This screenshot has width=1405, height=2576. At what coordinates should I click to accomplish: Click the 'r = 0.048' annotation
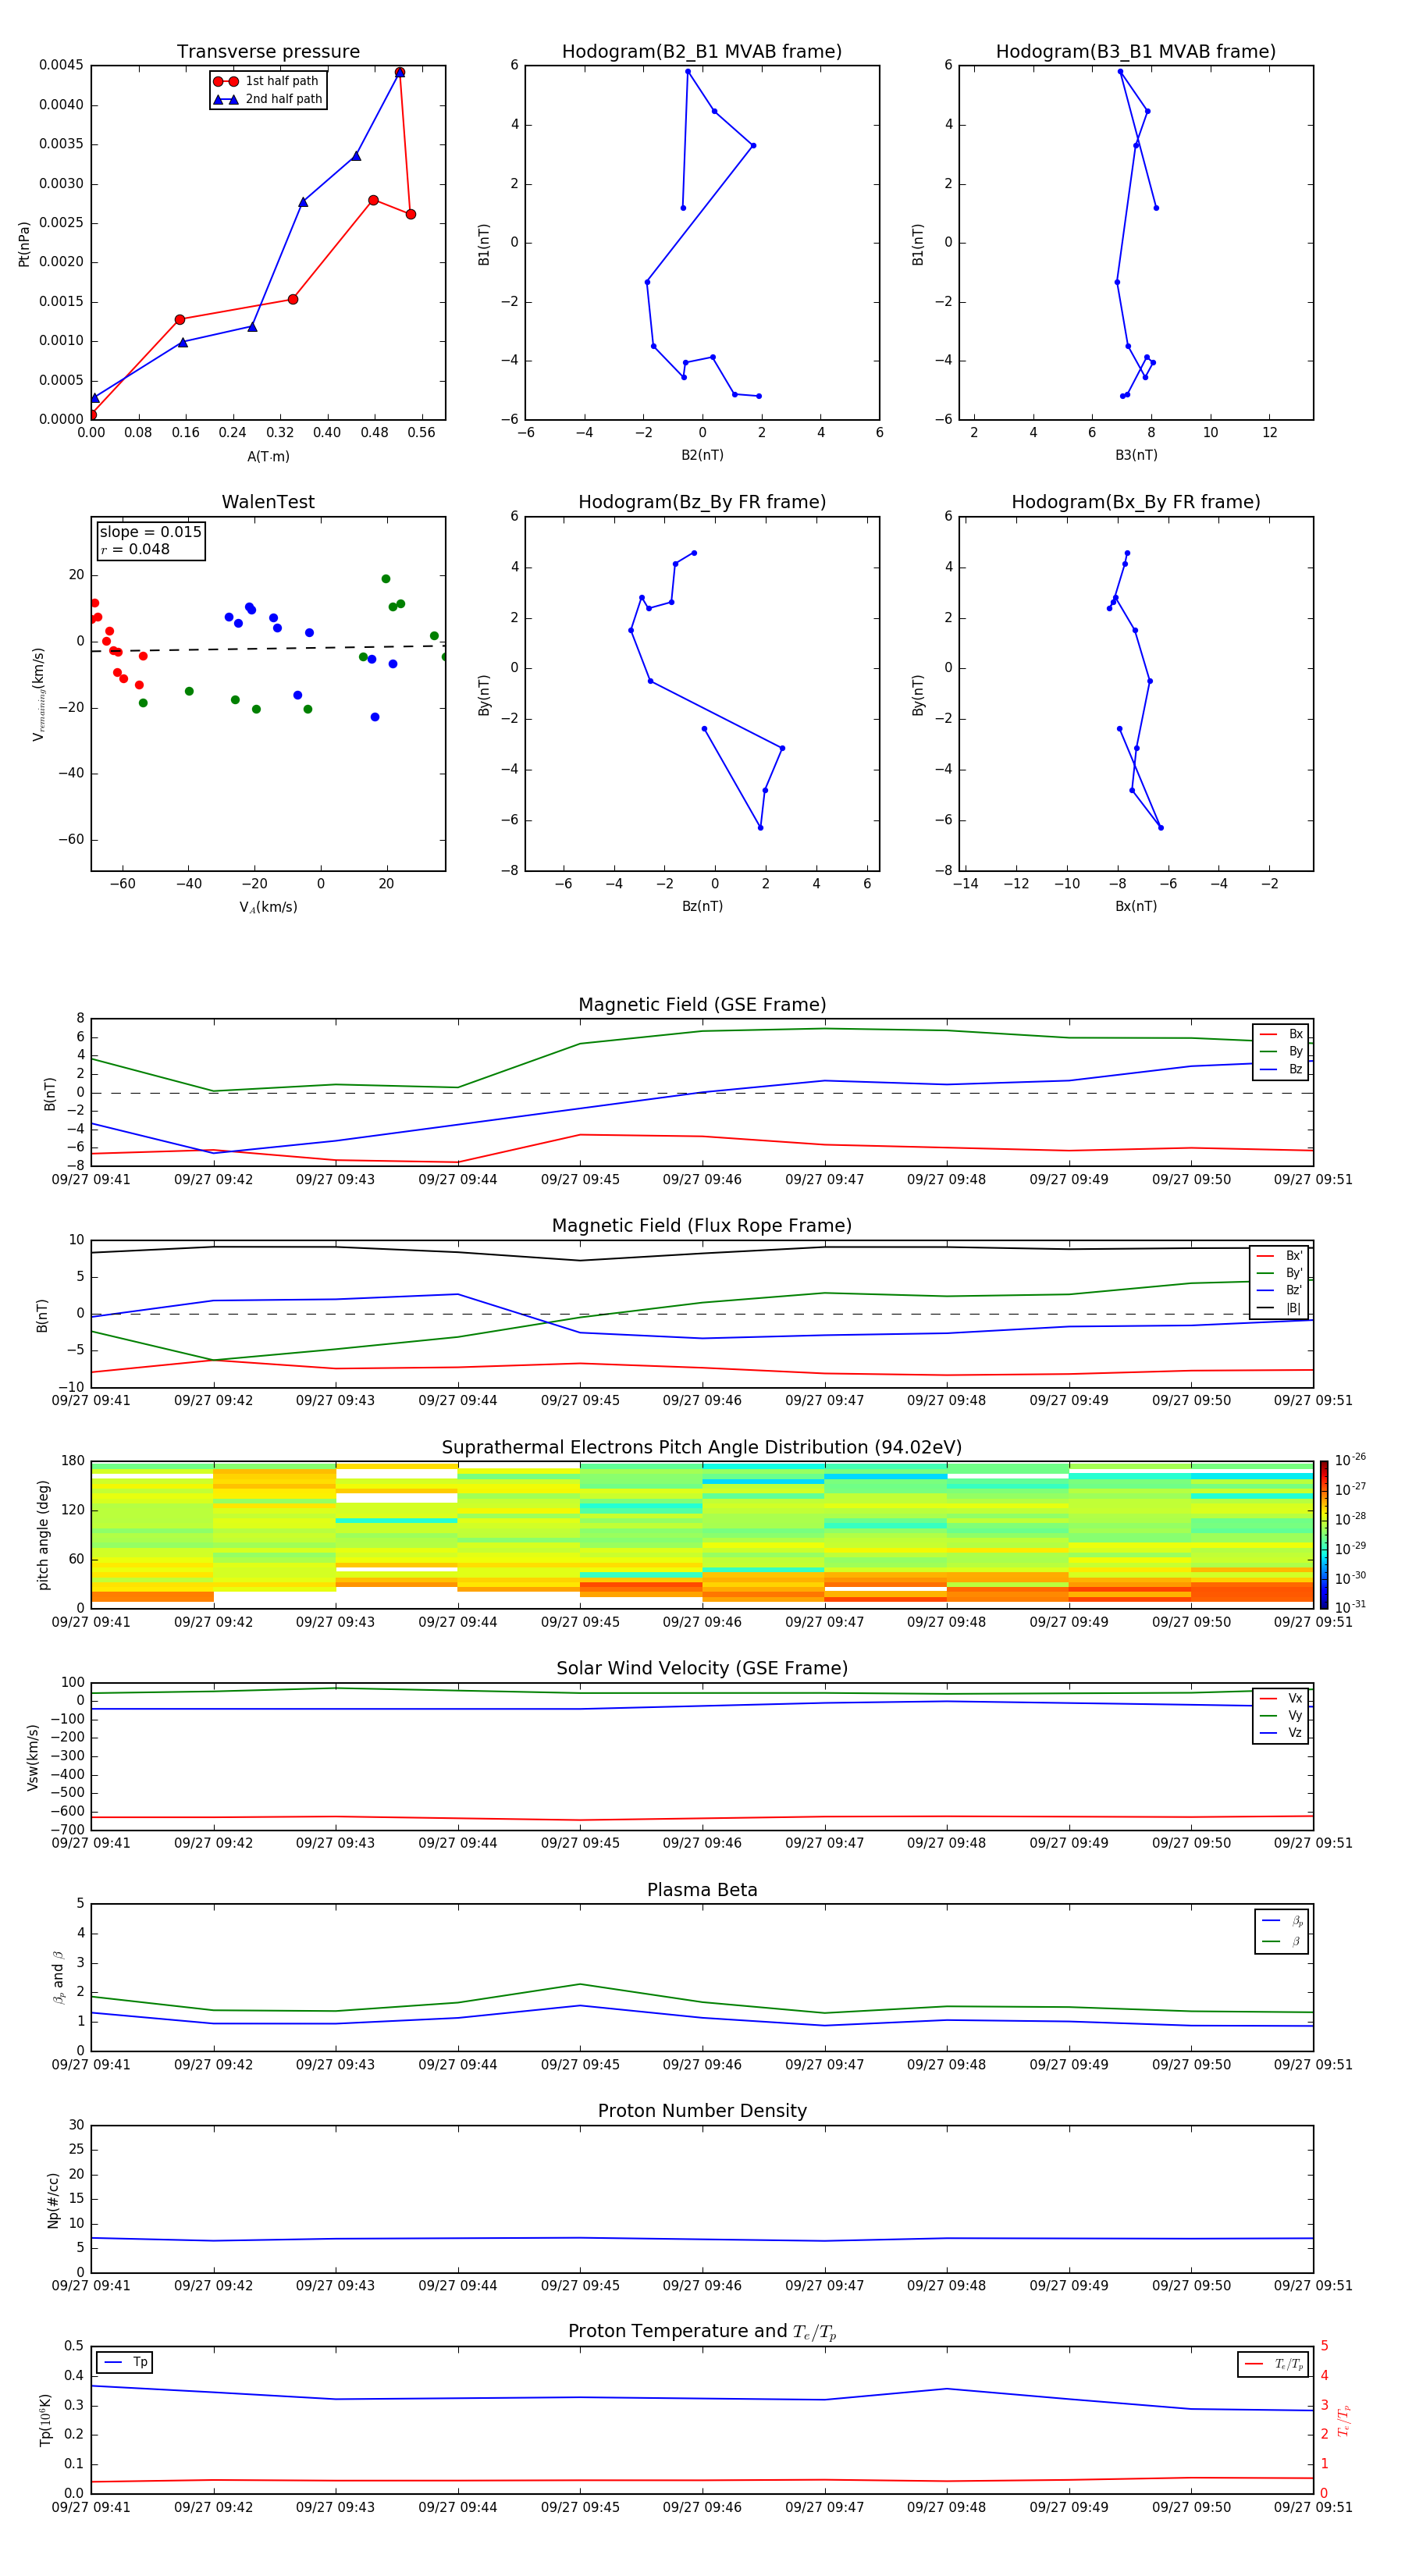135,549
